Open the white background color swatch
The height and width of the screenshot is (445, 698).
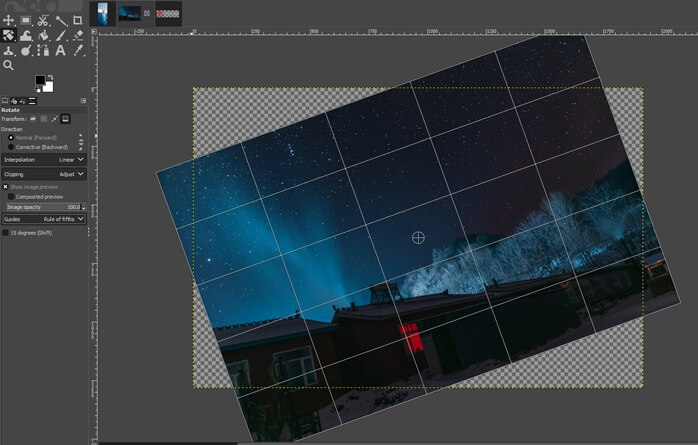(x=49, y=87)
